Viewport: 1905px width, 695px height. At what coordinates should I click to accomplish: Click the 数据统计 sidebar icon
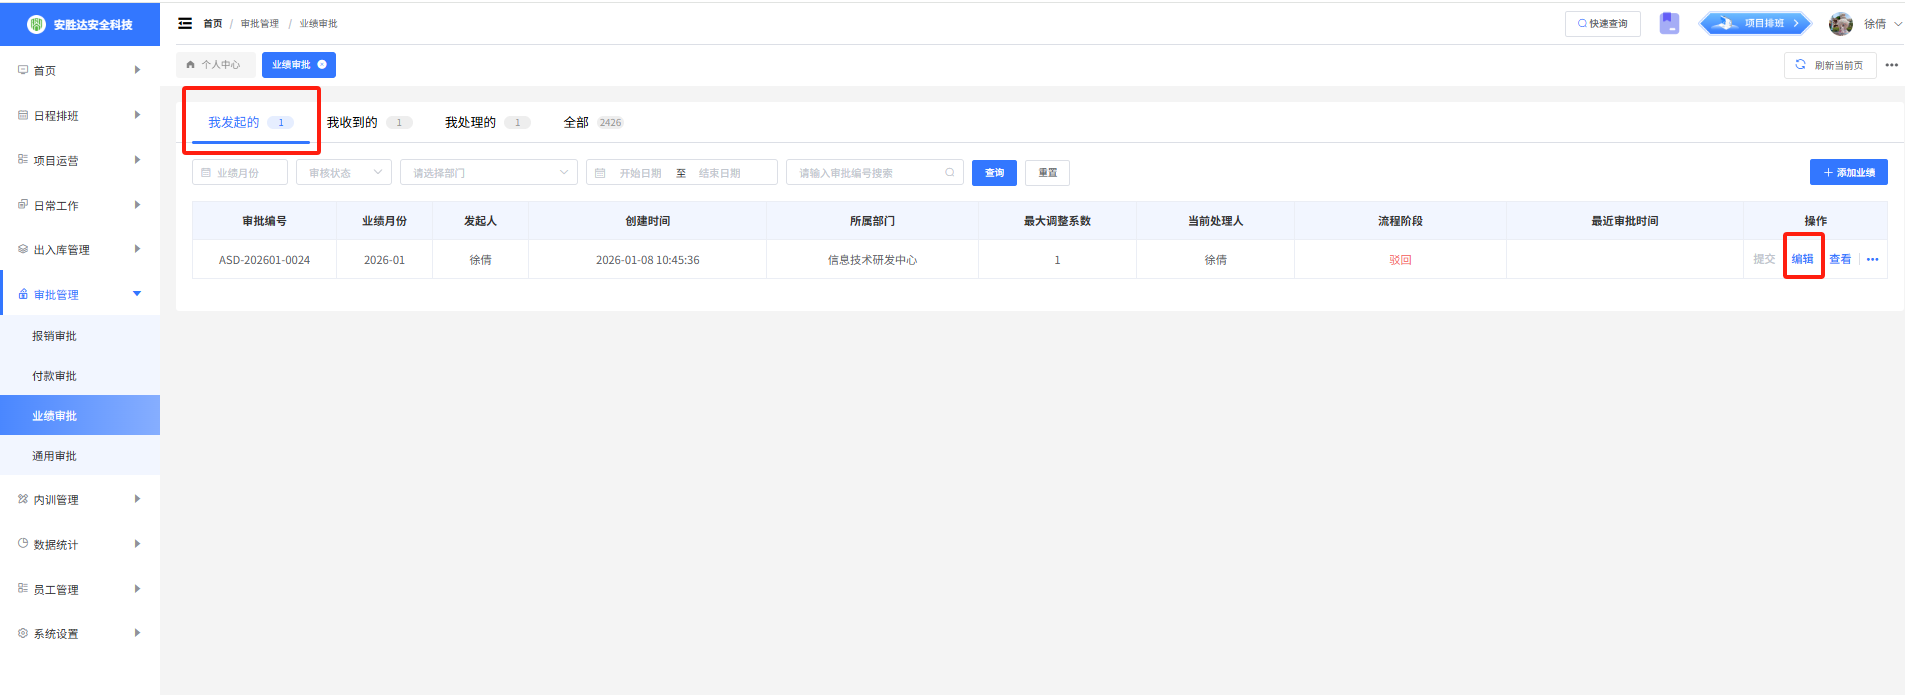(x=23, y=543)
